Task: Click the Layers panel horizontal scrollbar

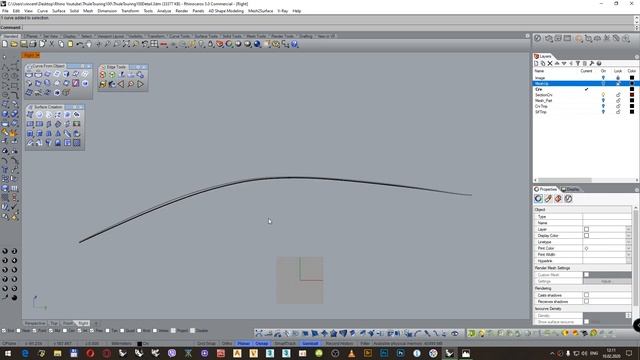Action: [x=565, y=180]
